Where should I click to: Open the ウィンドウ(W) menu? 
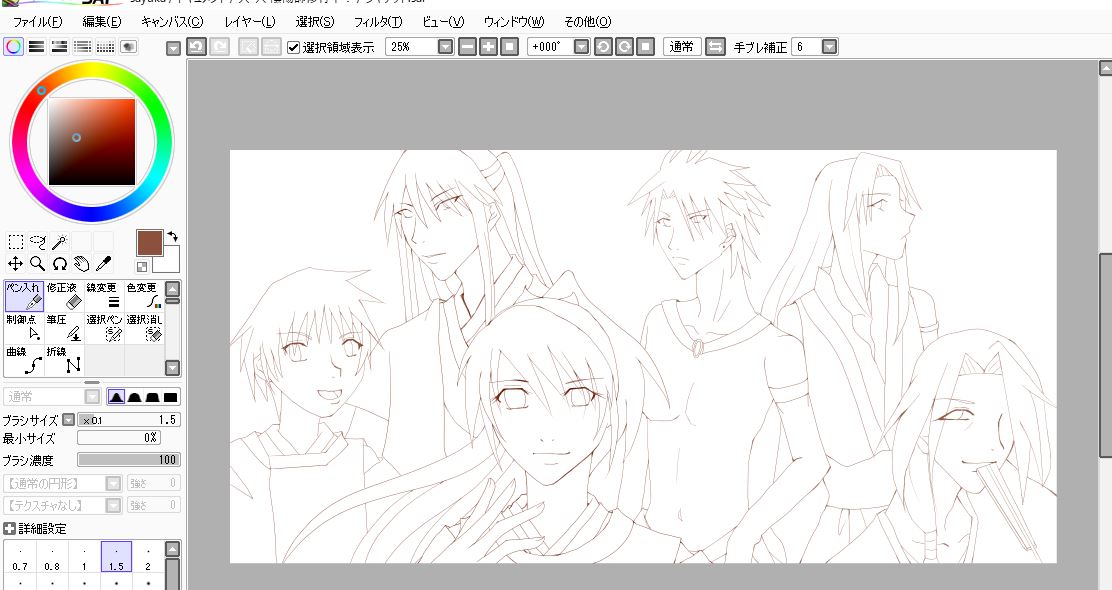click(x=514, y=22)
